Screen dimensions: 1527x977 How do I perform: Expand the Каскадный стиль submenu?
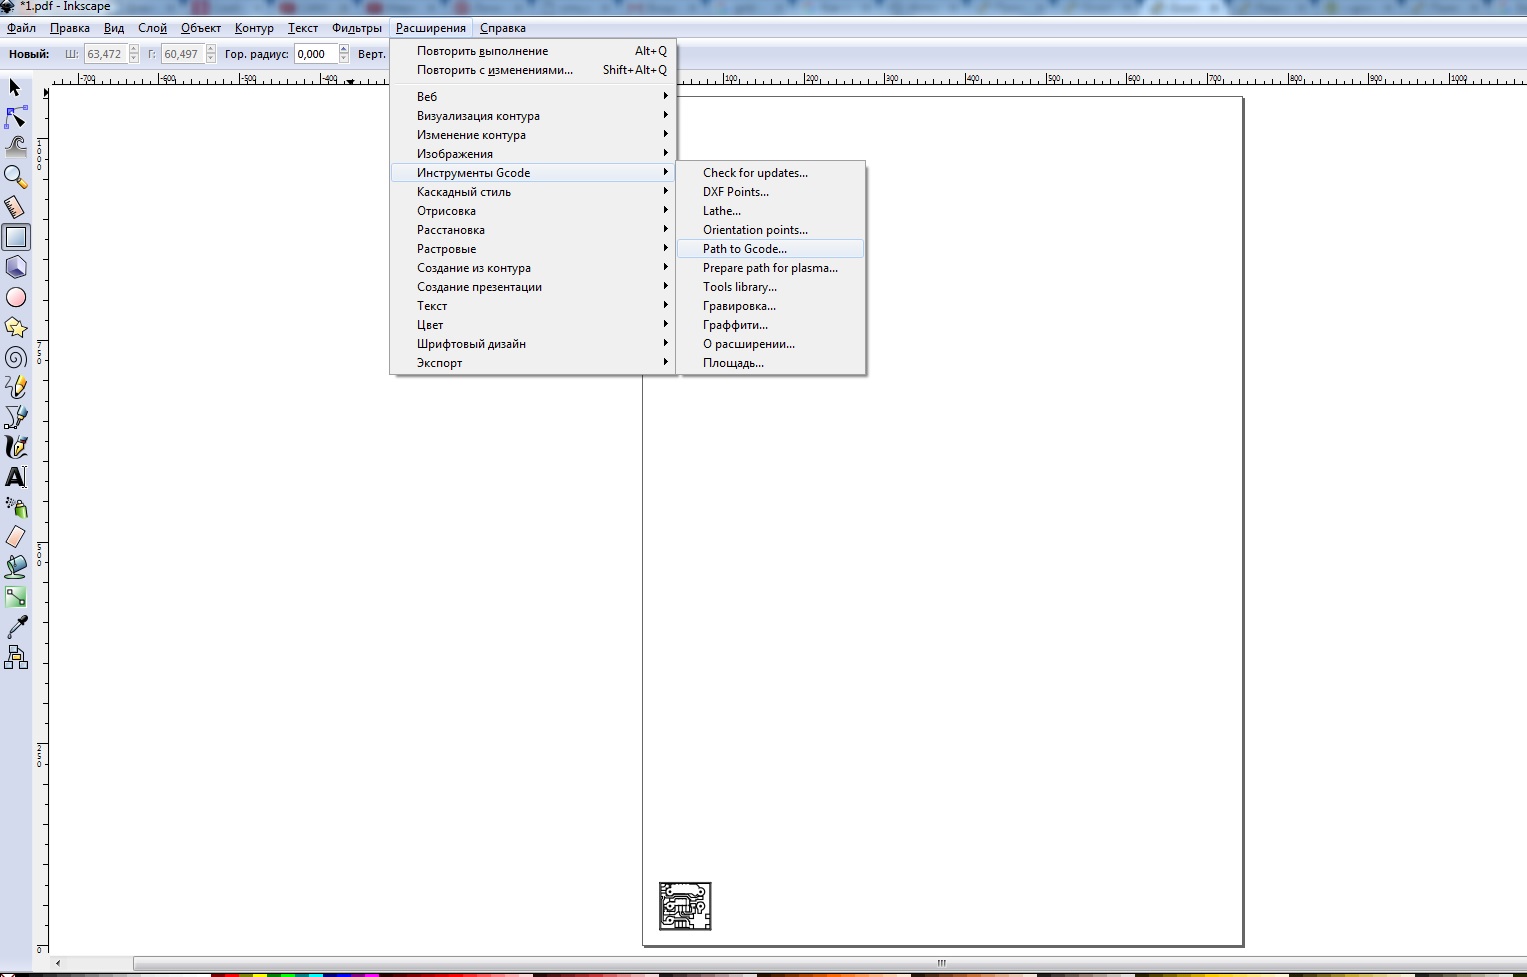coord(533,192)
